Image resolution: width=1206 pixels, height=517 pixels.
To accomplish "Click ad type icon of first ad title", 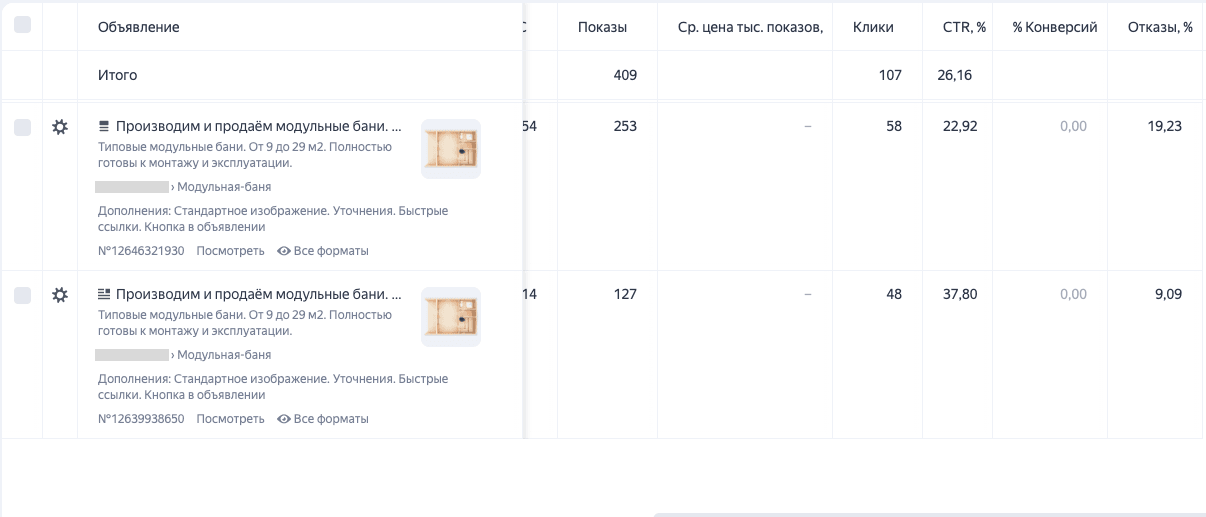I will coord(103,127).
